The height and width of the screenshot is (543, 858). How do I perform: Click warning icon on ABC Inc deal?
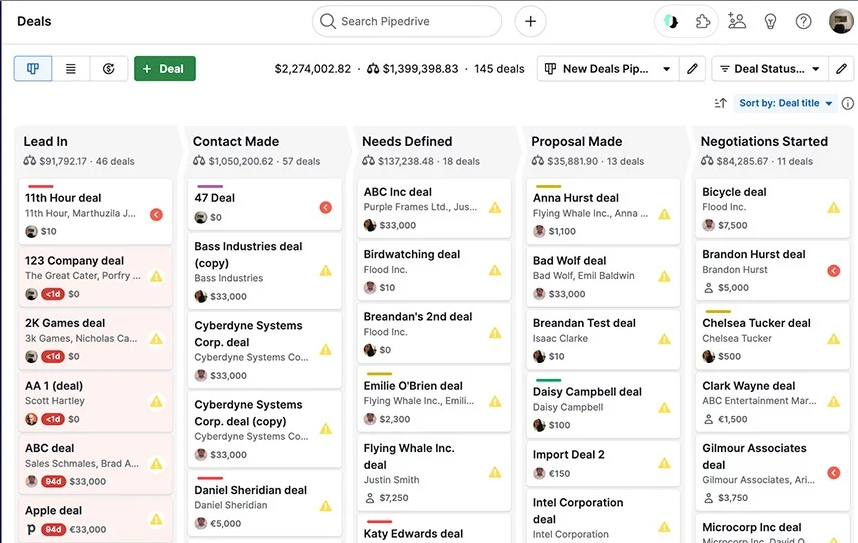click(495, 207)
